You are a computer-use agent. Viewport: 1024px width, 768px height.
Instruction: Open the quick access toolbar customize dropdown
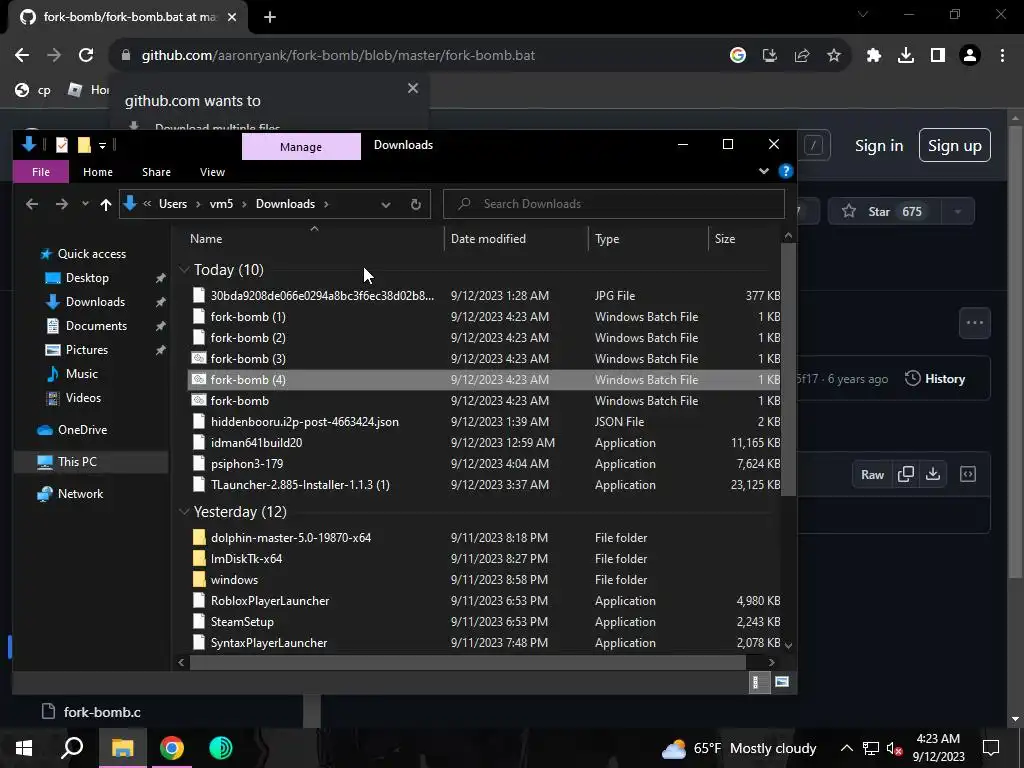click(x=103, y=146)
